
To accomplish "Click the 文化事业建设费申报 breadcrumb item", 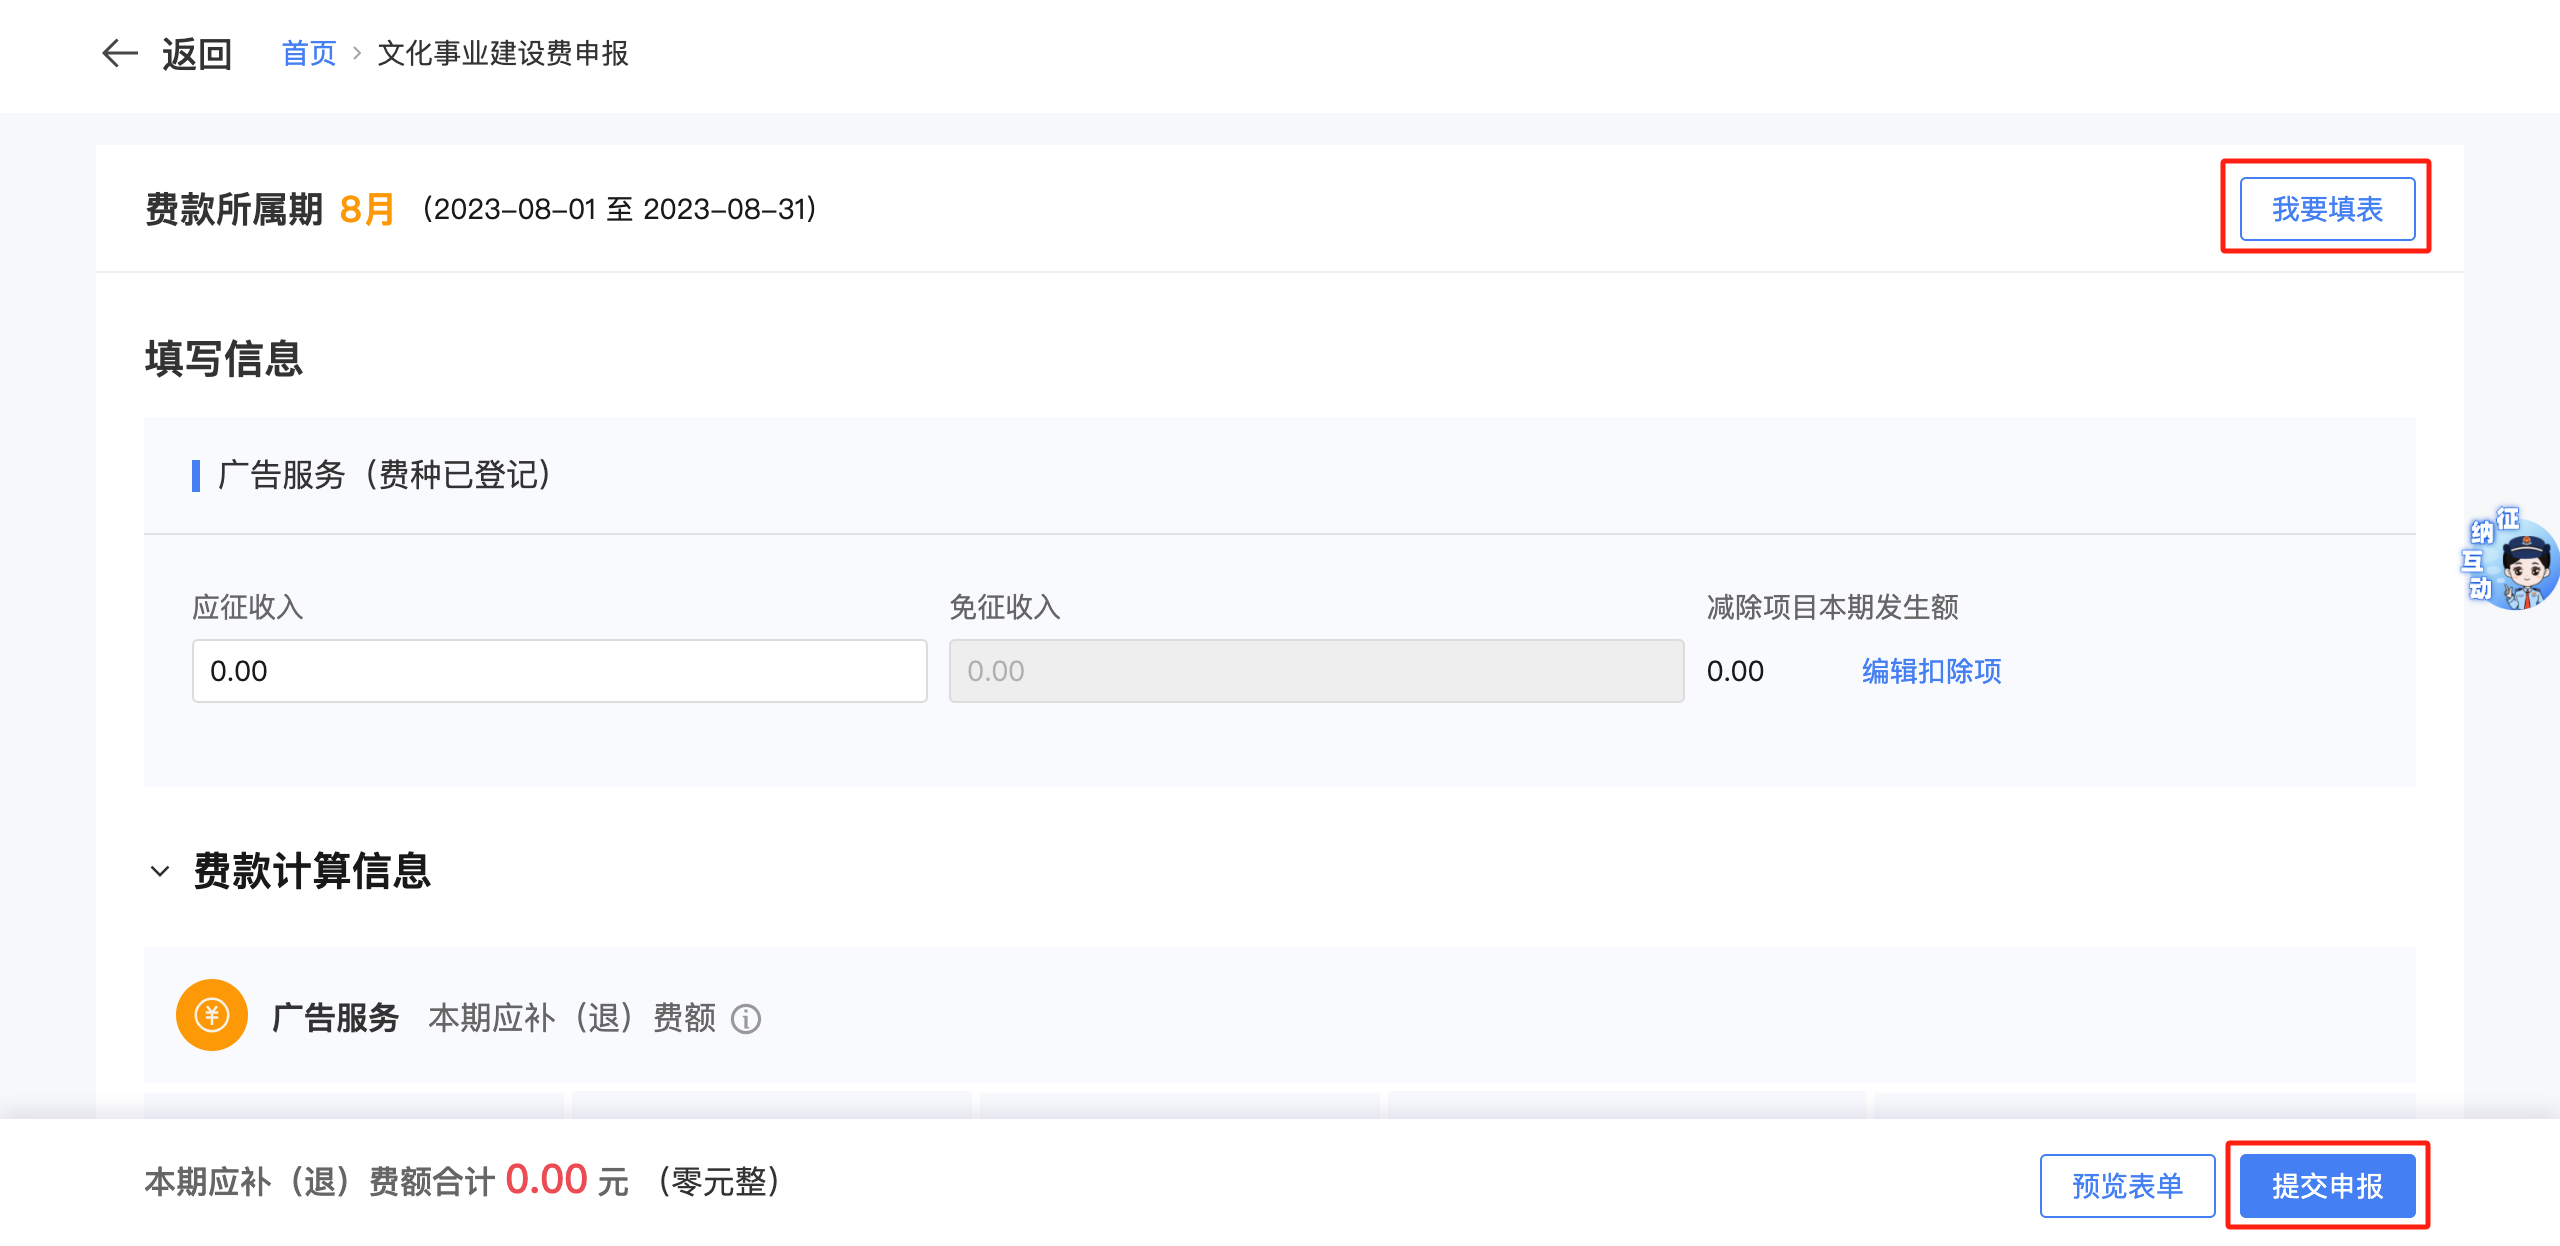I will tap(502, 53).
